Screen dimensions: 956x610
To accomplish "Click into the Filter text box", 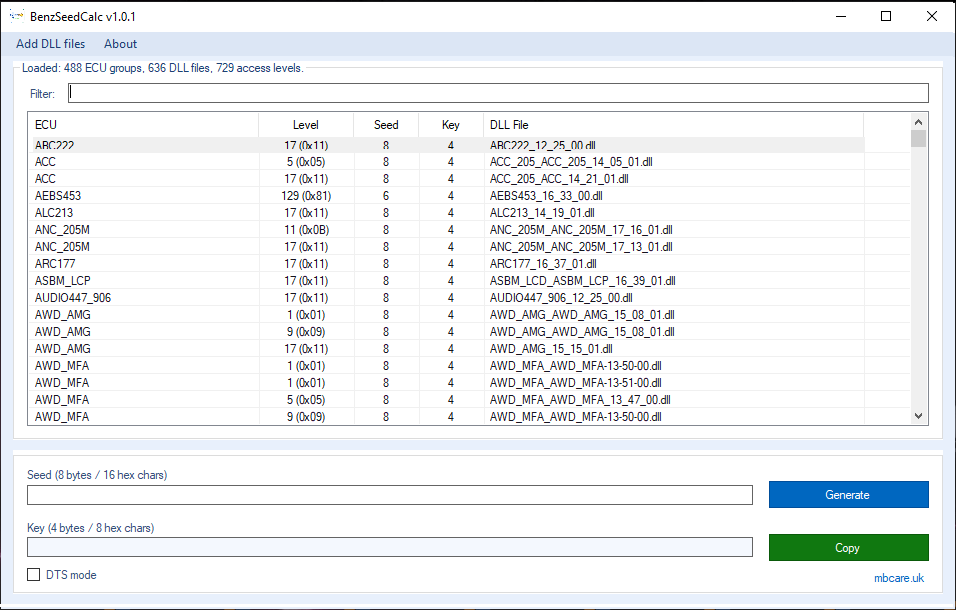I will [498, 93].
